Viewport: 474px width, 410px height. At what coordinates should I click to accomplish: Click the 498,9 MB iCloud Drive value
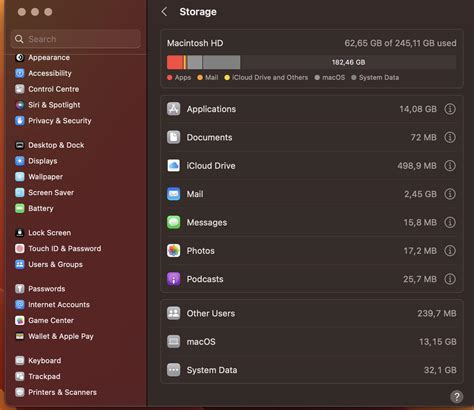(x=417, y=166)
